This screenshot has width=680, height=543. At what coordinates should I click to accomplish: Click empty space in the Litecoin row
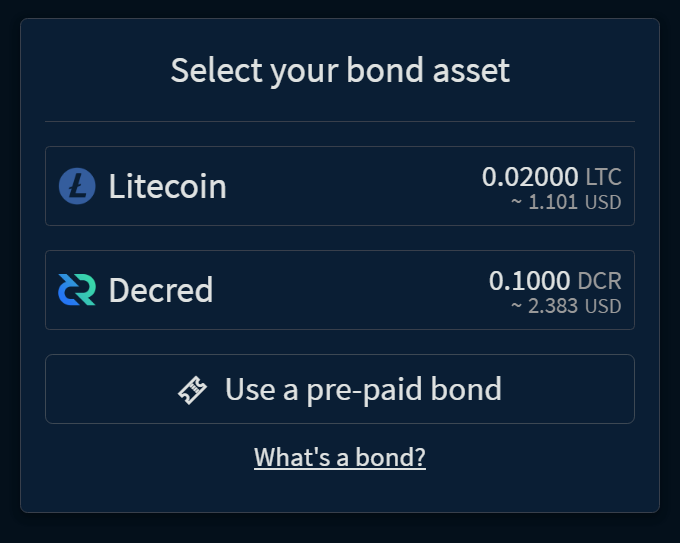(350, 186)
